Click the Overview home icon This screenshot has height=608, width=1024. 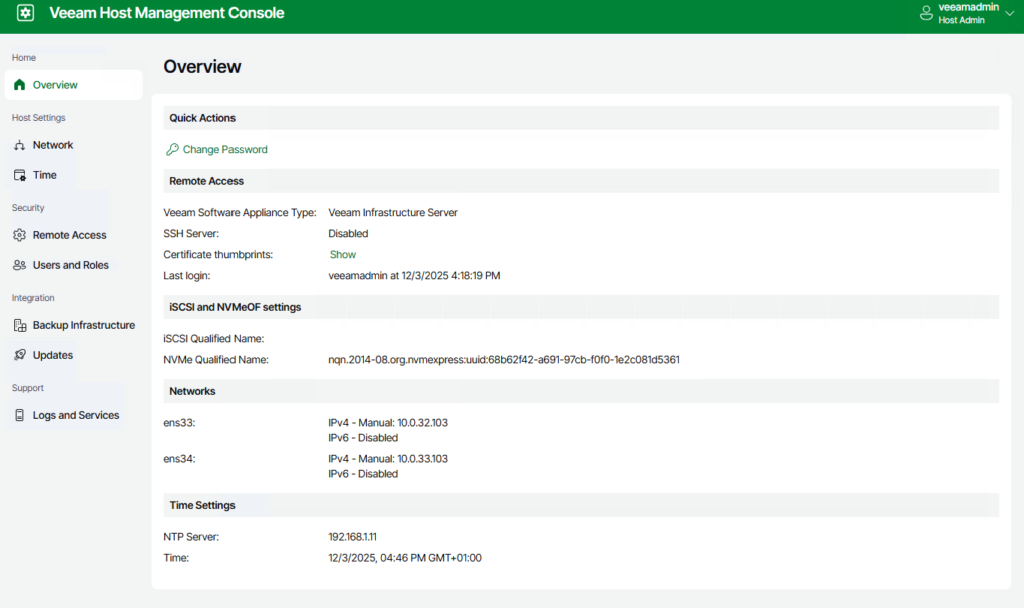pos(20,85)
